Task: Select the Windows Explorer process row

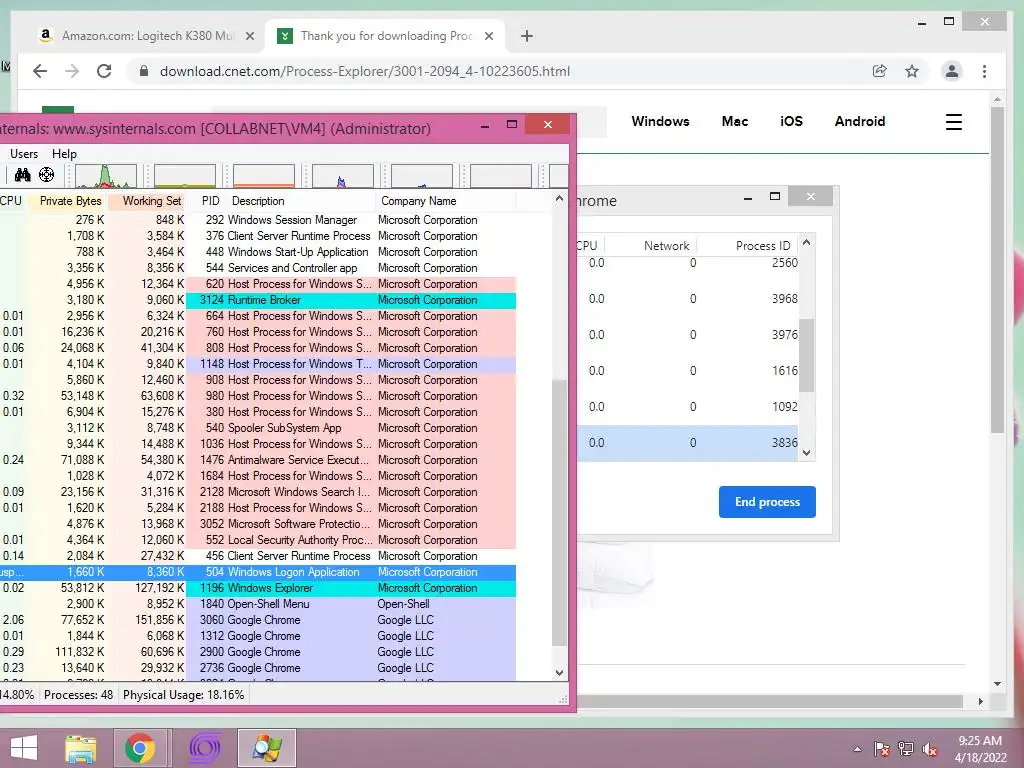Action: point(258,588)
